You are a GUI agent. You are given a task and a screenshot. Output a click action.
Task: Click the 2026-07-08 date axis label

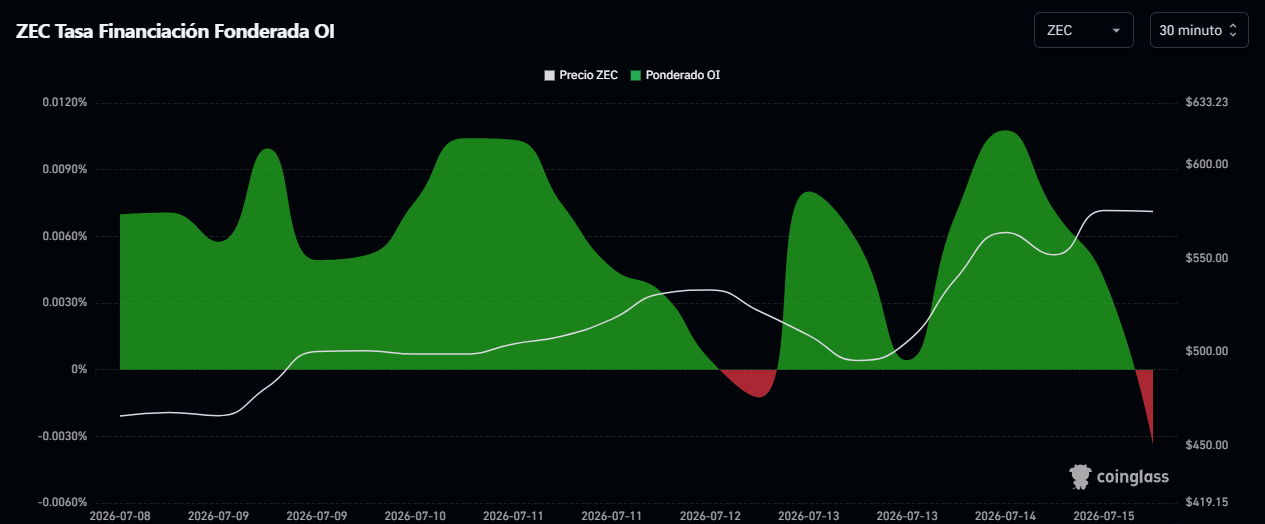(x=120, y=516)
